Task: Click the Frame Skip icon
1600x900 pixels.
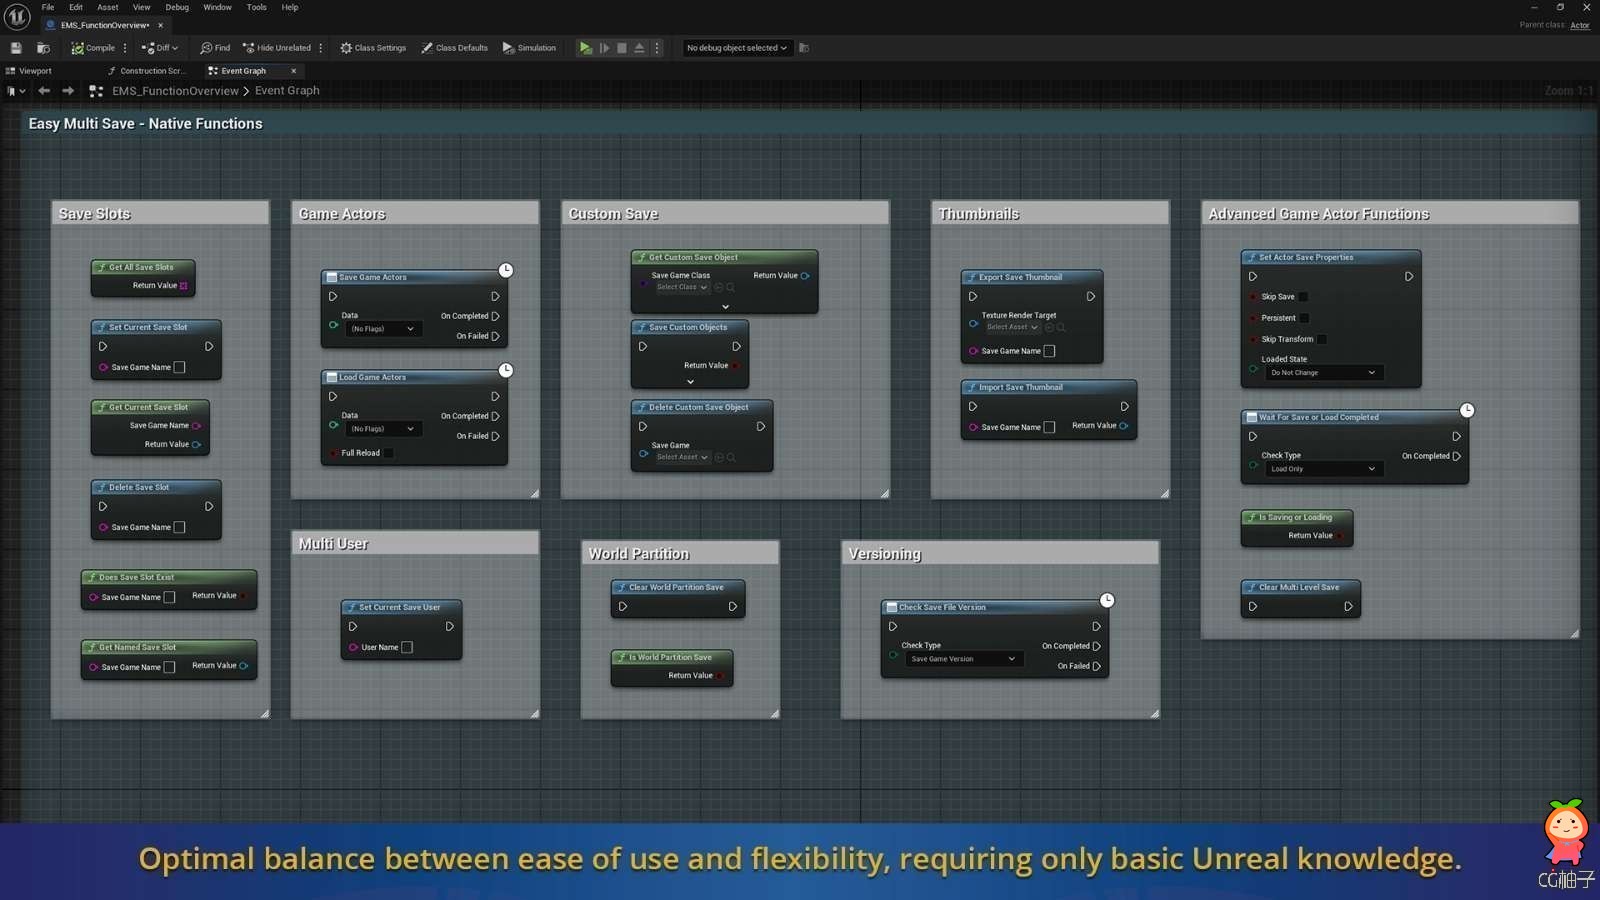Action: tap(604, 48)
